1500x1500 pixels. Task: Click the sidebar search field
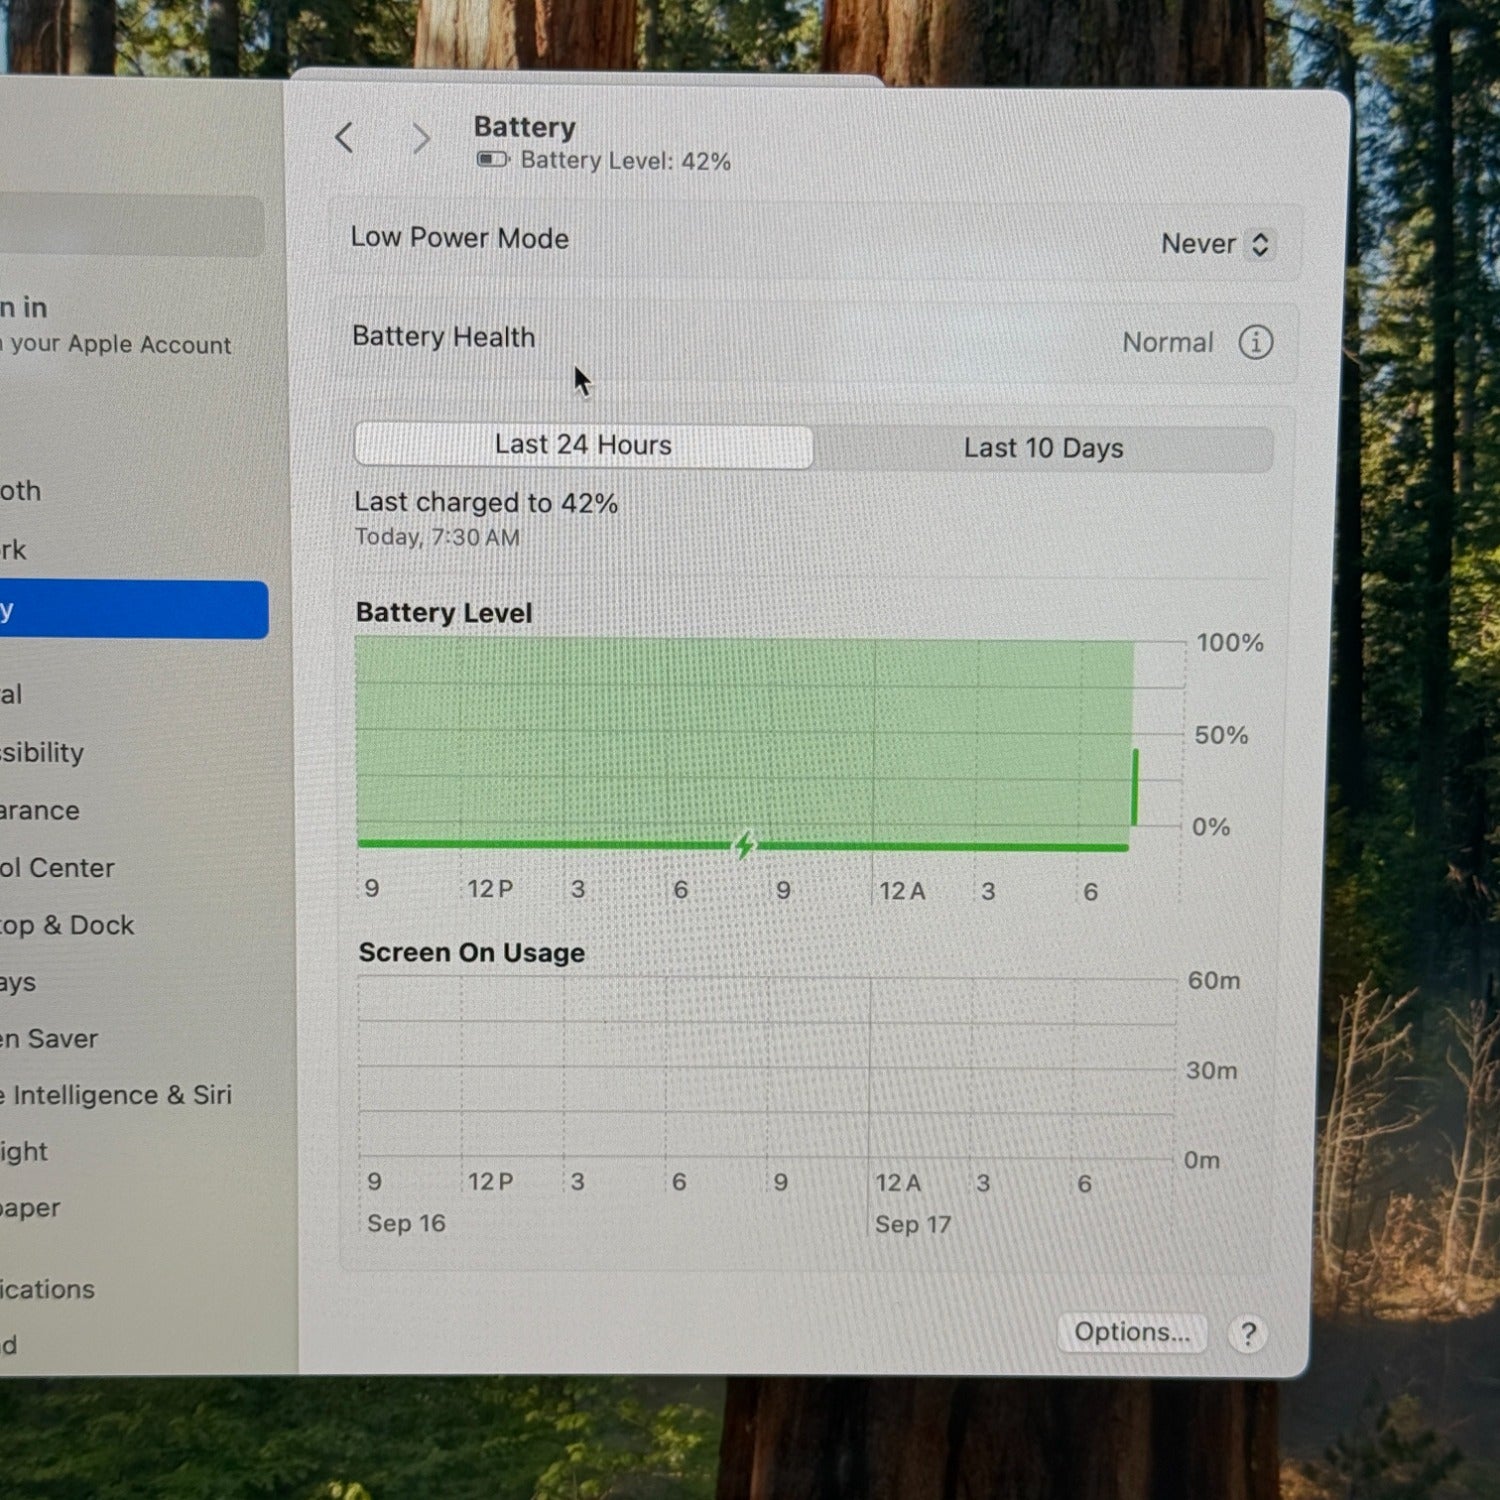tap(130, 225)
